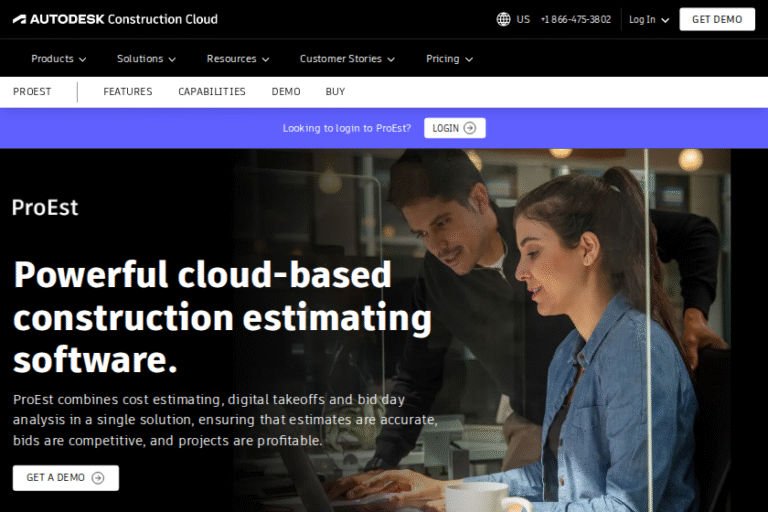Click the ProEst heading in hero

(45, 208)
